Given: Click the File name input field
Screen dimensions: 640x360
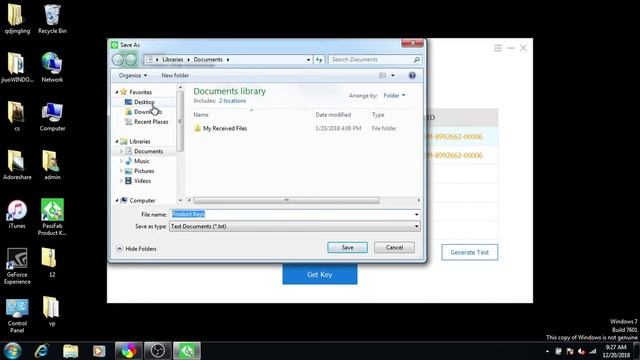Looking at the screenshot, I should pyautogui.click(x=291, y=214).
